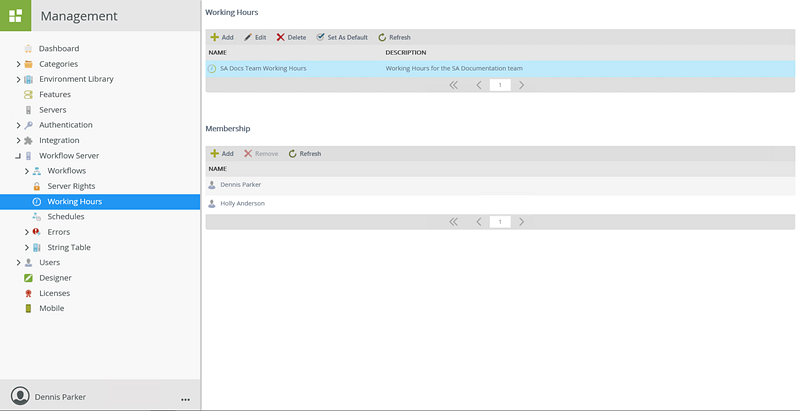Select Holly Anderson in Membership list
800x411 pixels.
(x=500, y=203)
